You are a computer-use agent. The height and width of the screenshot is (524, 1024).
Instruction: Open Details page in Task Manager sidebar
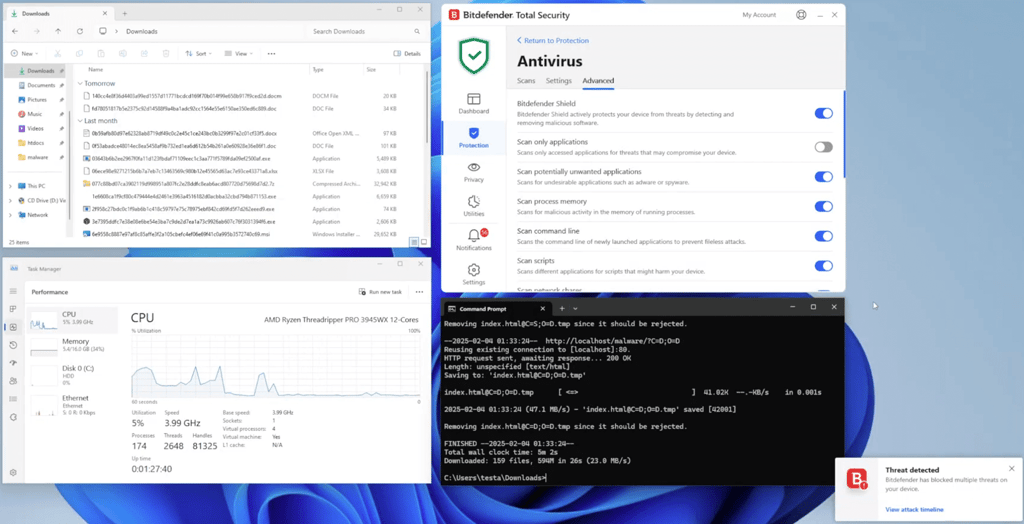pos(13,399)
